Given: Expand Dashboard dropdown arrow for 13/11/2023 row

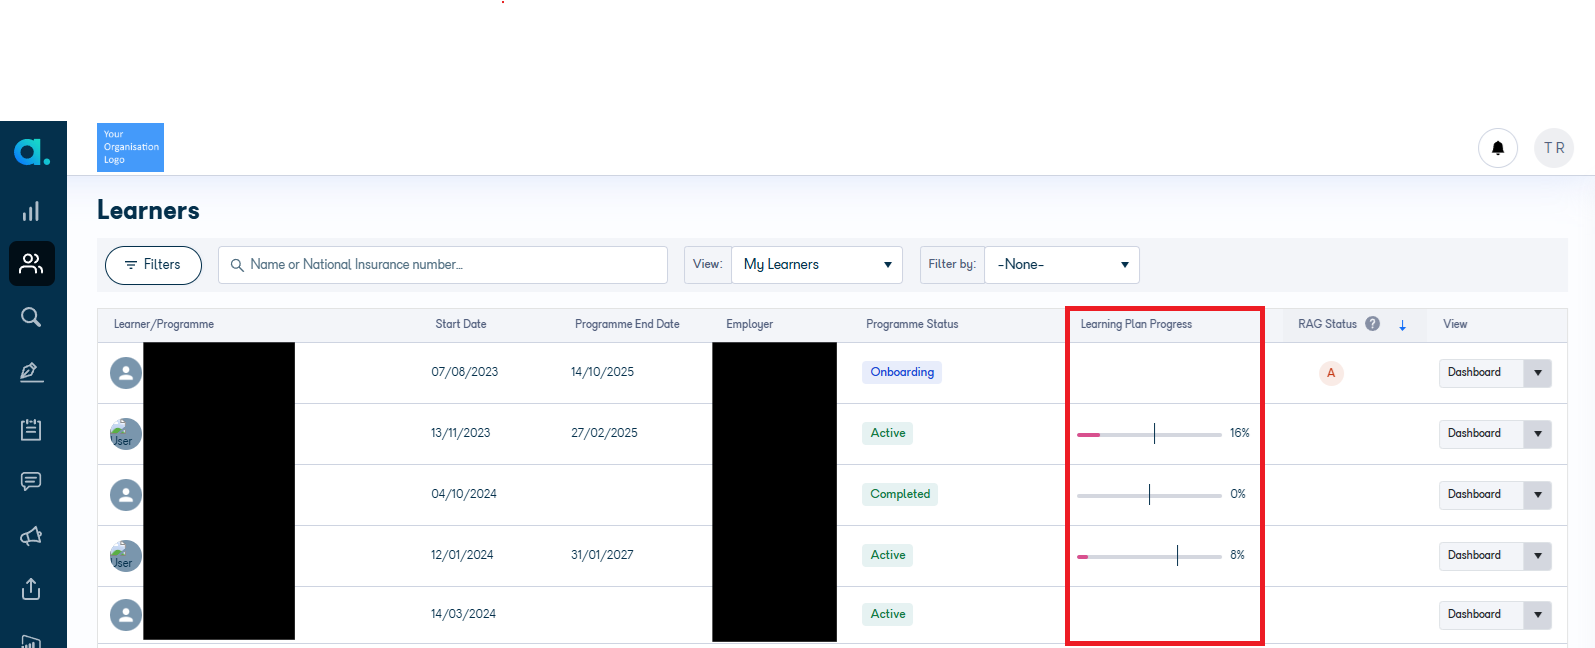Looking at the screenshot, I should click(1538, 434).
